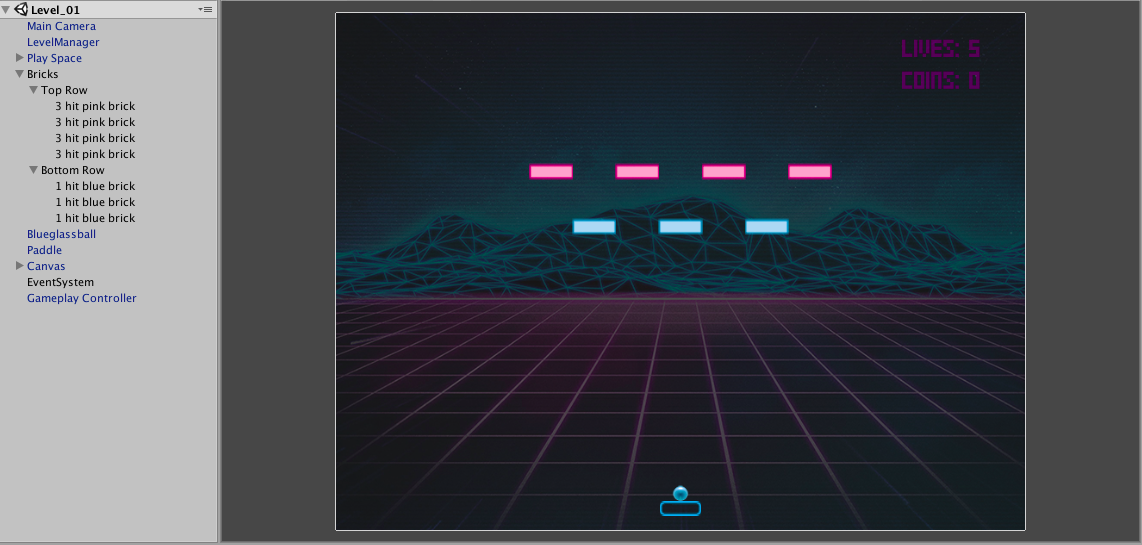
Task: Click the Unity scene icon beside Level_01
Action: coord(20,9)
